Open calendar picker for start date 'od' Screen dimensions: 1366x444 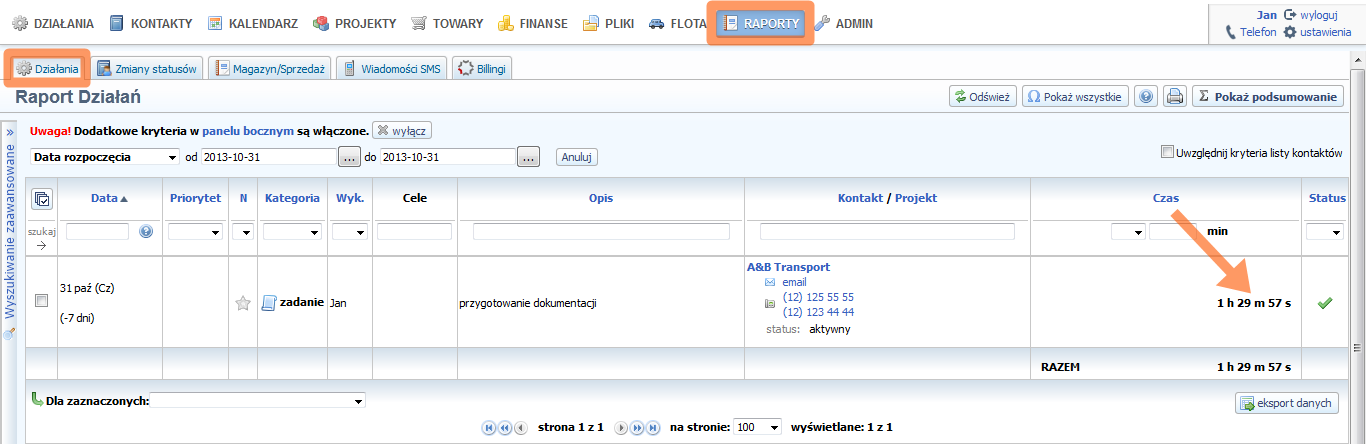349,157
